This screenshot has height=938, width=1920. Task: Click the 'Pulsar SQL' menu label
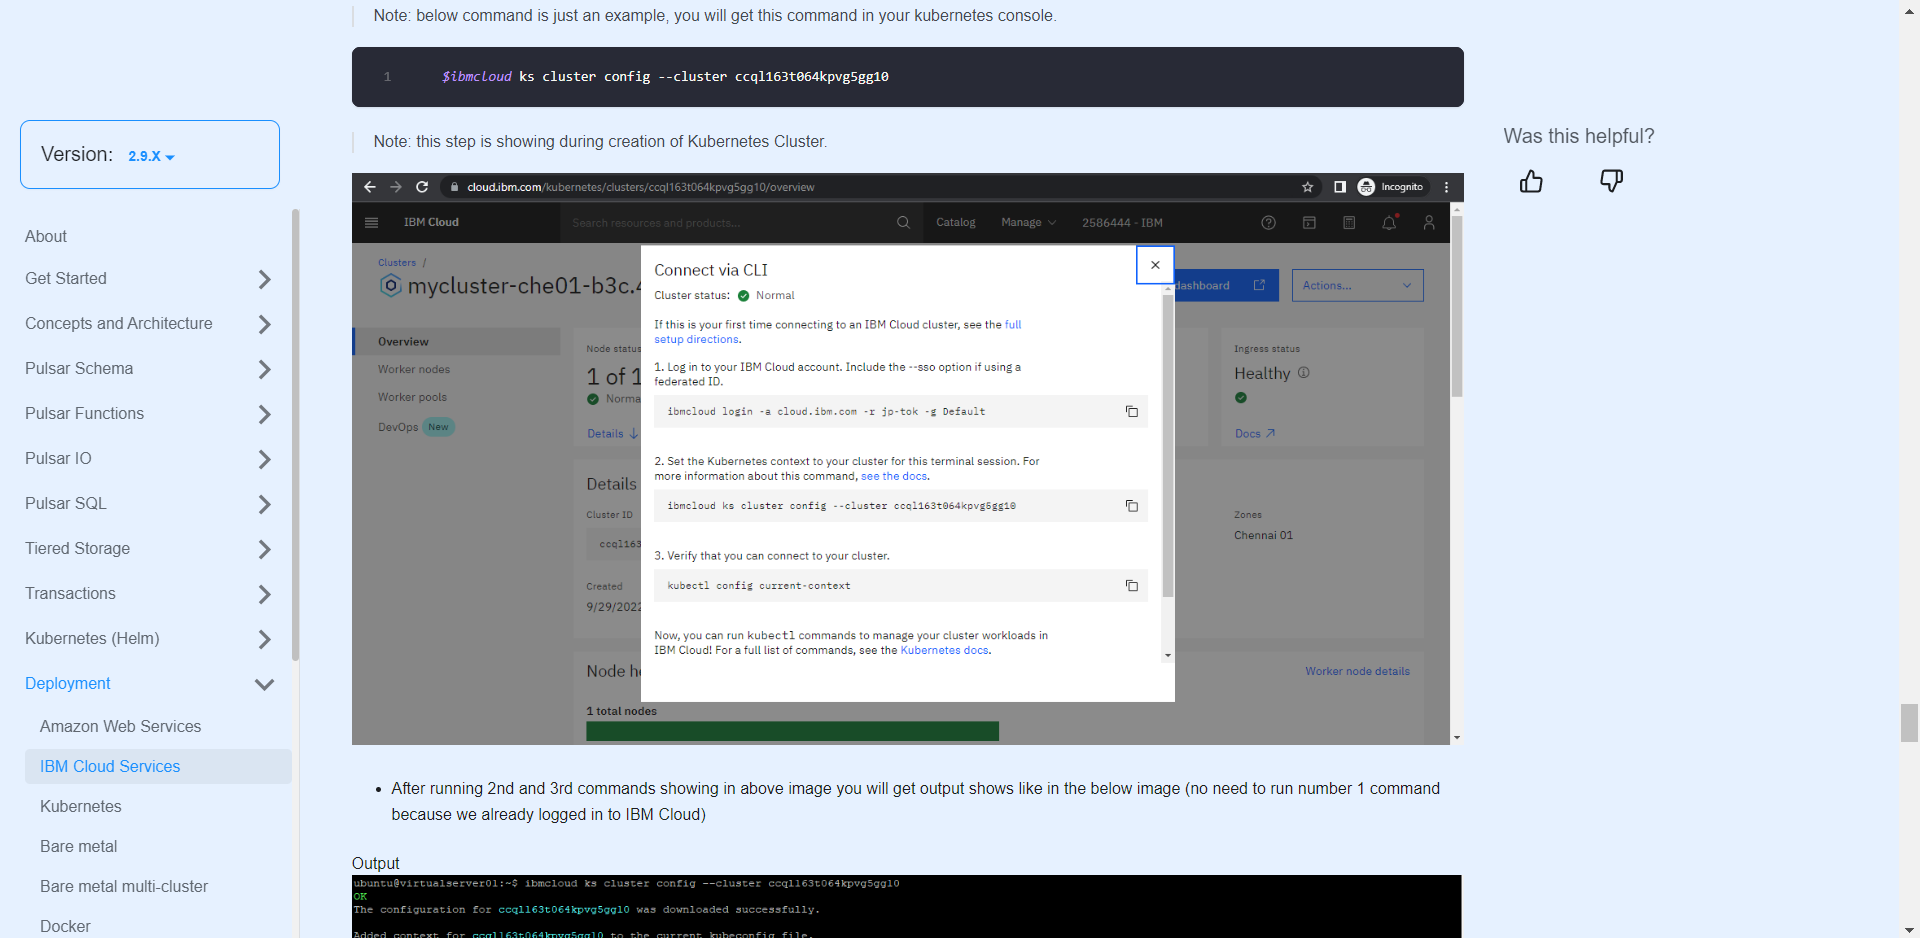(x=65, y=503)
